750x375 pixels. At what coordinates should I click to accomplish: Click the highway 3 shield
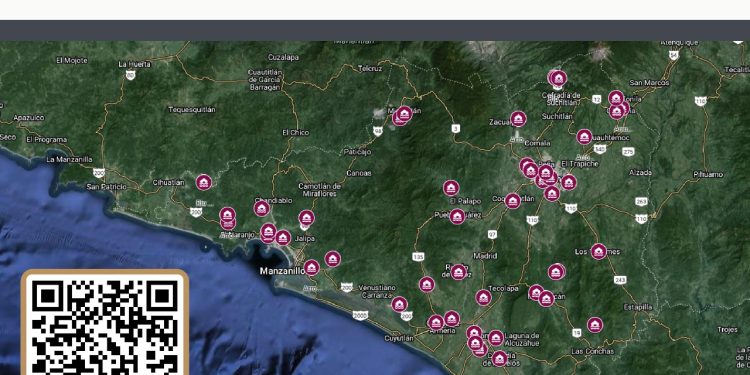pyautogui.click(x=456, y=128)
